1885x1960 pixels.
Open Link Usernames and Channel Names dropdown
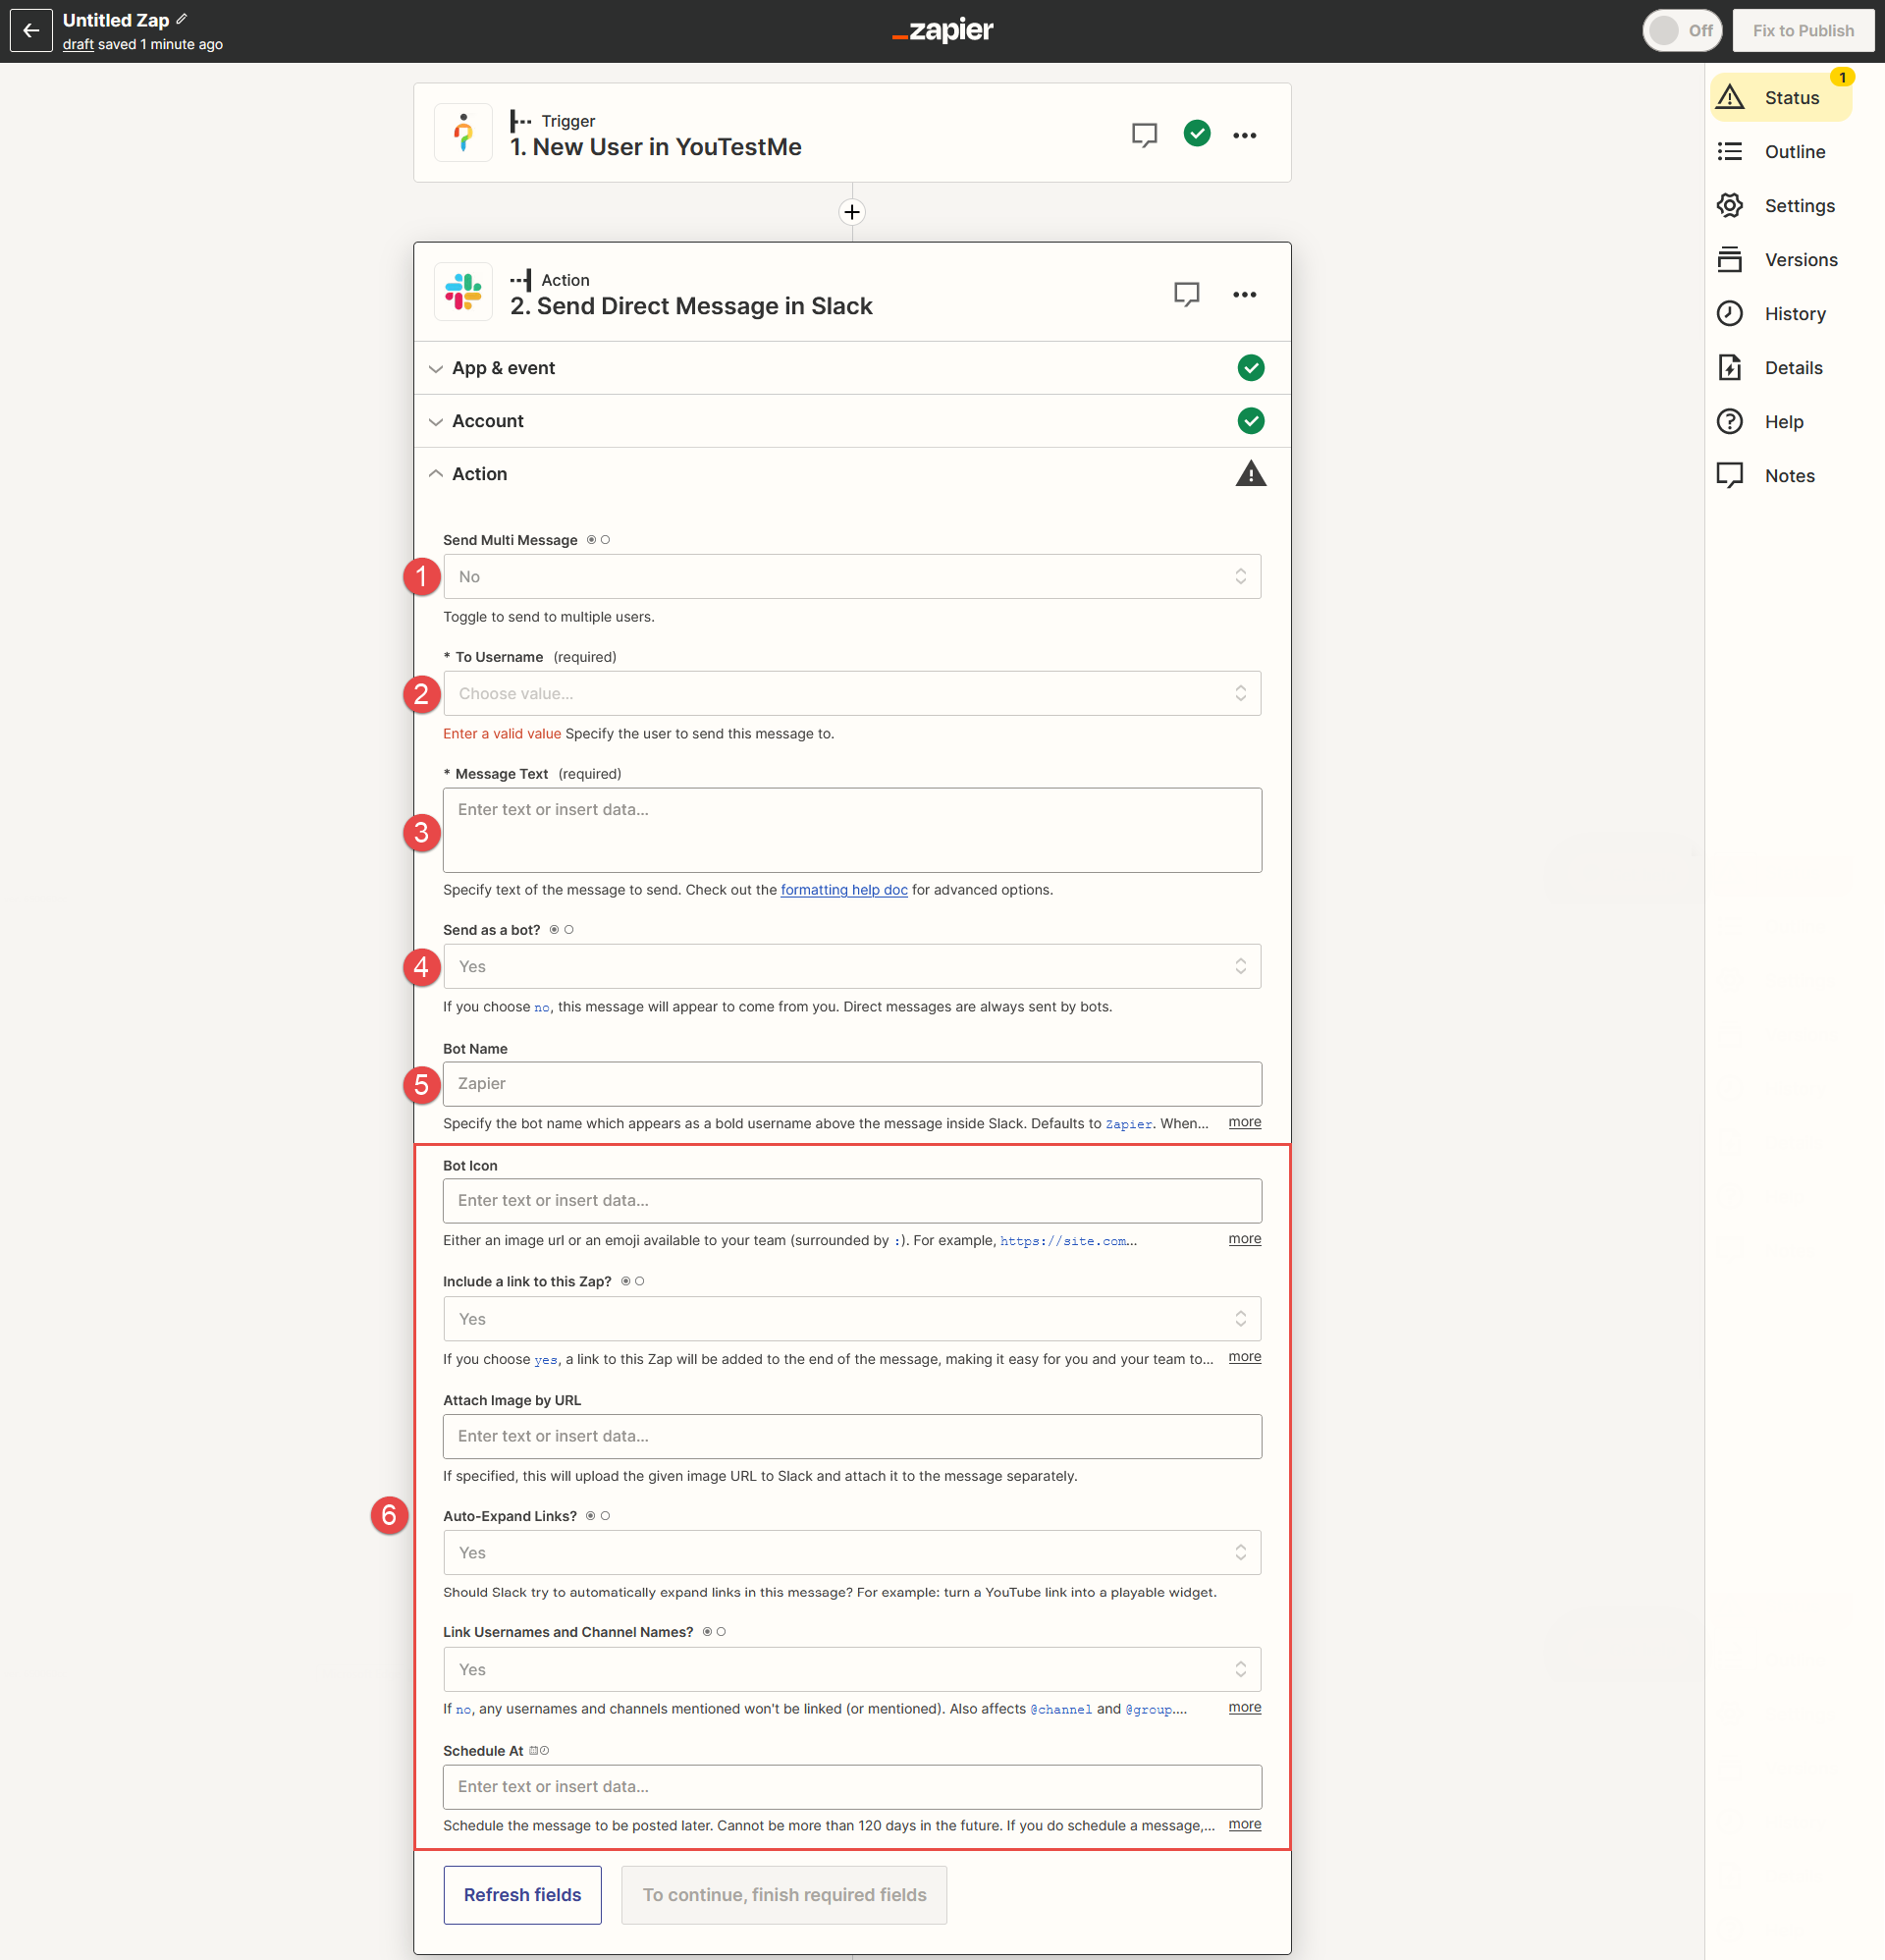852,1671
